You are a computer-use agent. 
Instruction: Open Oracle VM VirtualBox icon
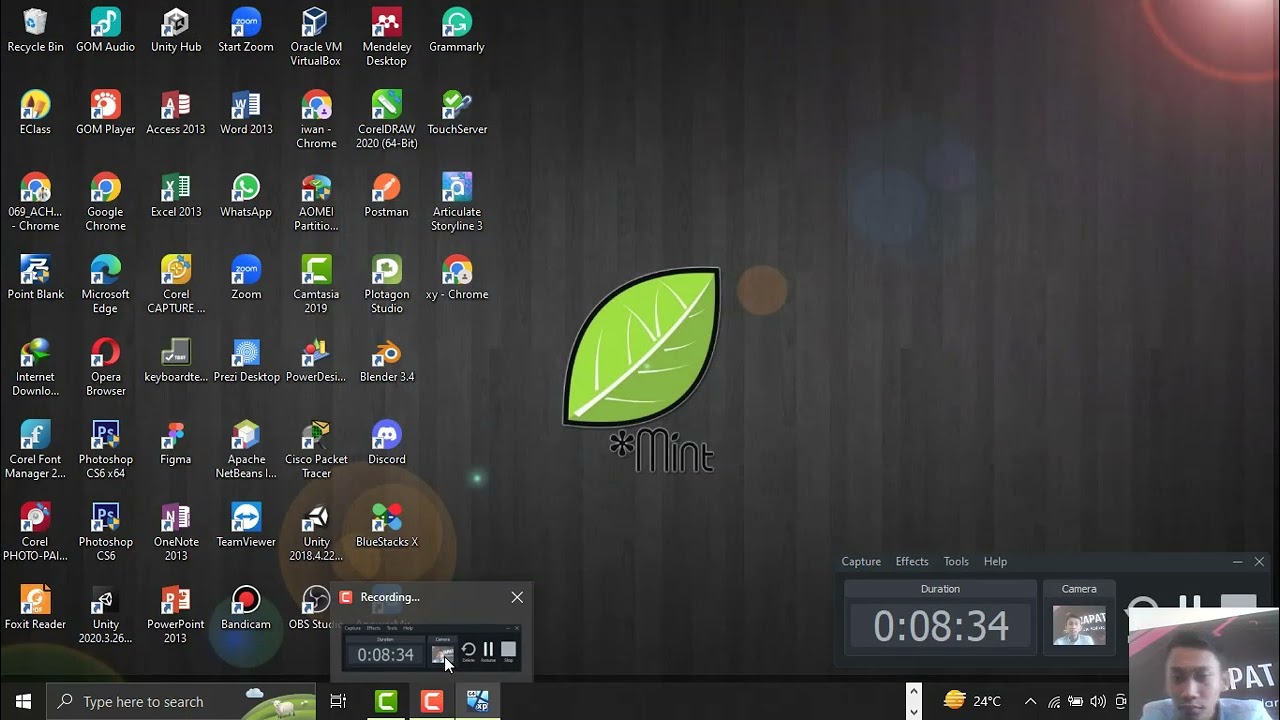316,38
